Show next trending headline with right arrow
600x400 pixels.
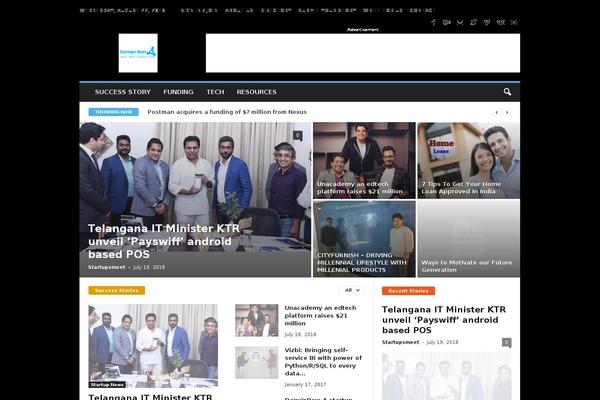[507, 113]
